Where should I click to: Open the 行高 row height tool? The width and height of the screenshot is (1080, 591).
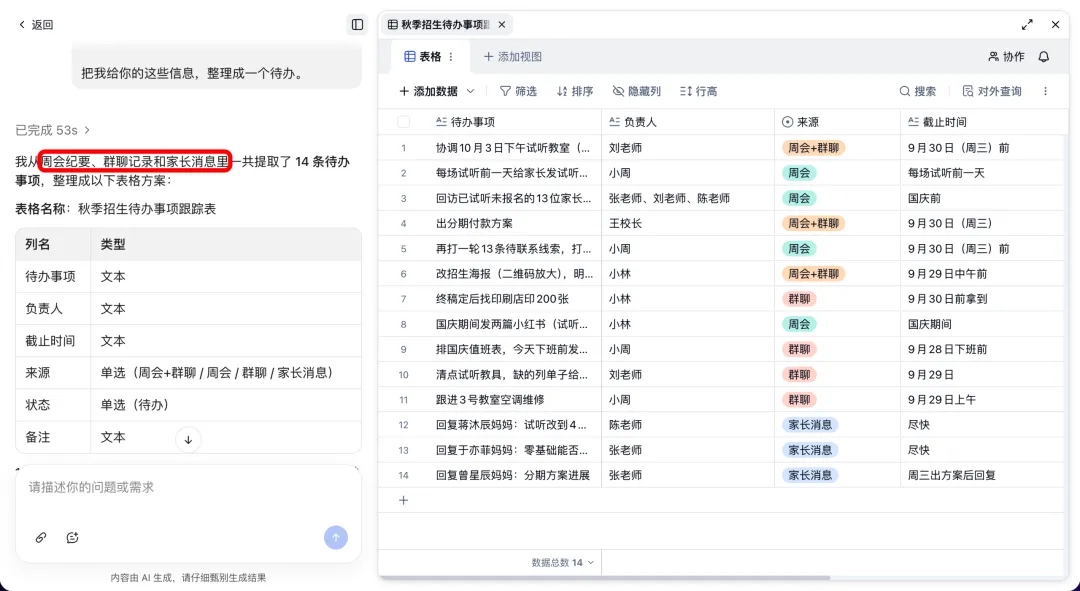698,92
